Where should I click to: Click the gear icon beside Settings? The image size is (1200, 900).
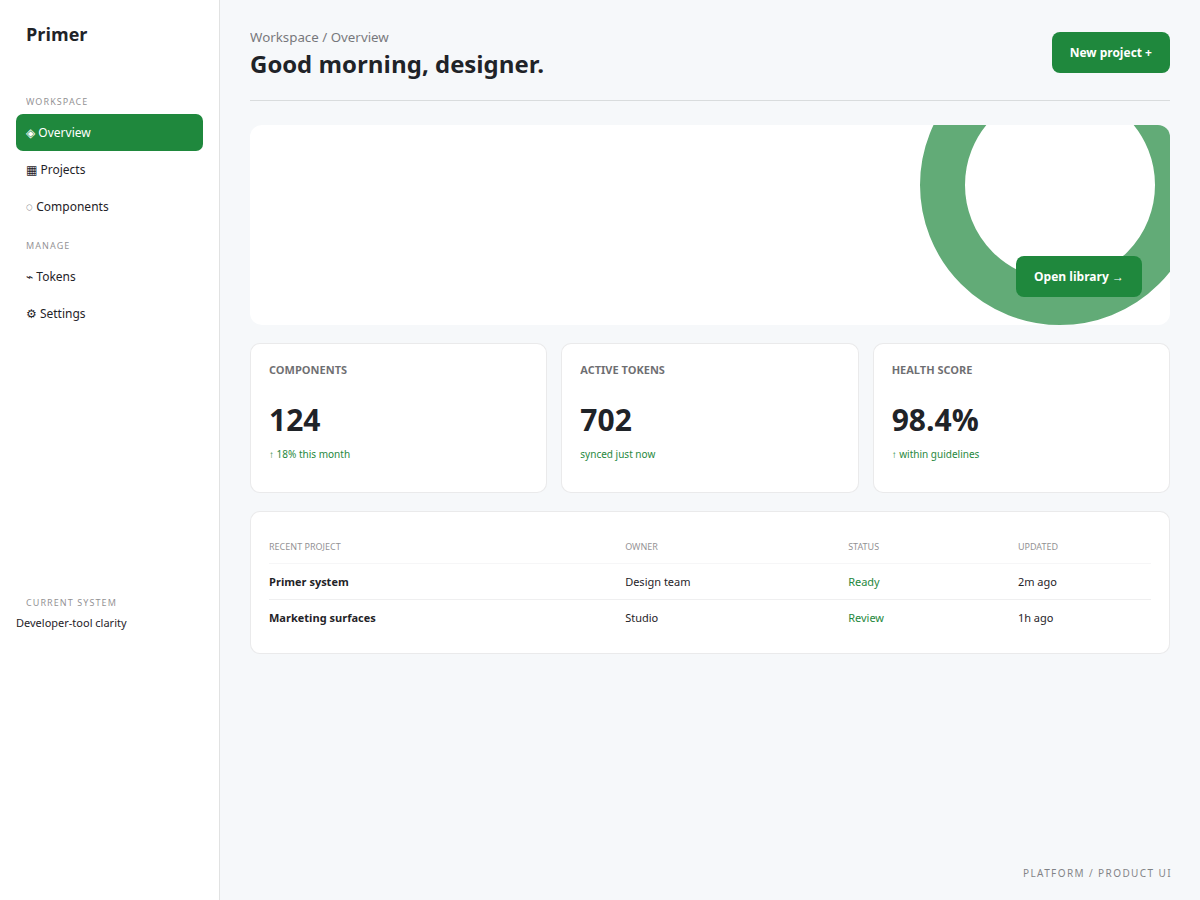pyautogui.click(x=31, y=314)
